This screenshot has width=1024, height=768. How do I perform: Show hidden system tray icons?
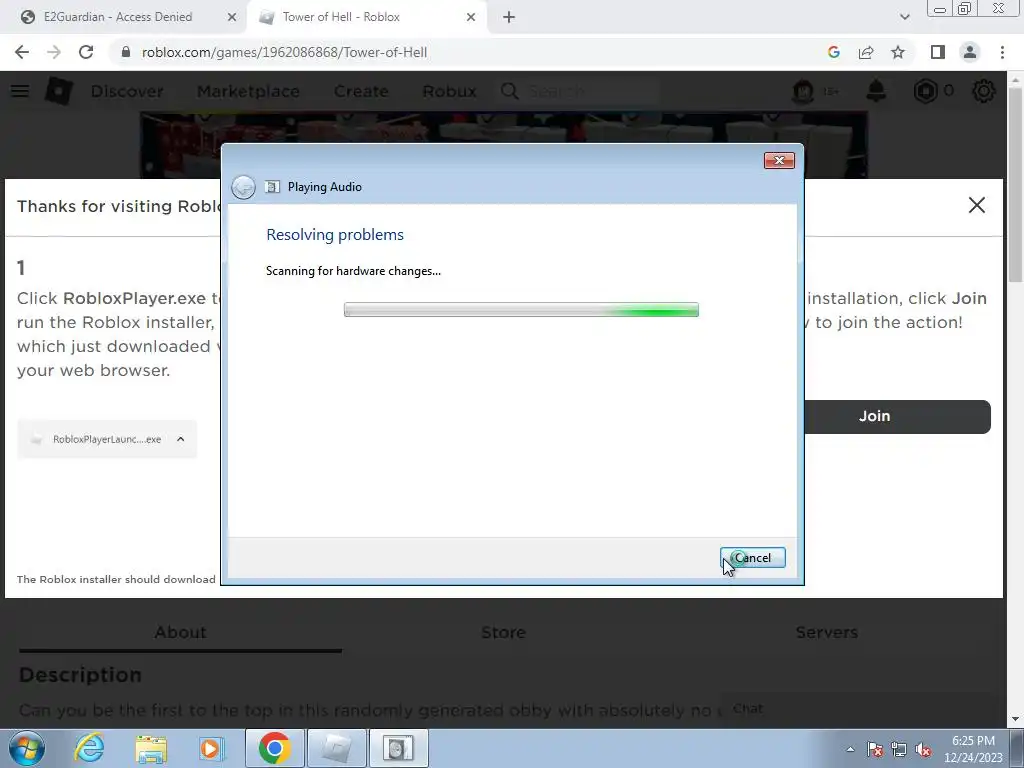850,749
